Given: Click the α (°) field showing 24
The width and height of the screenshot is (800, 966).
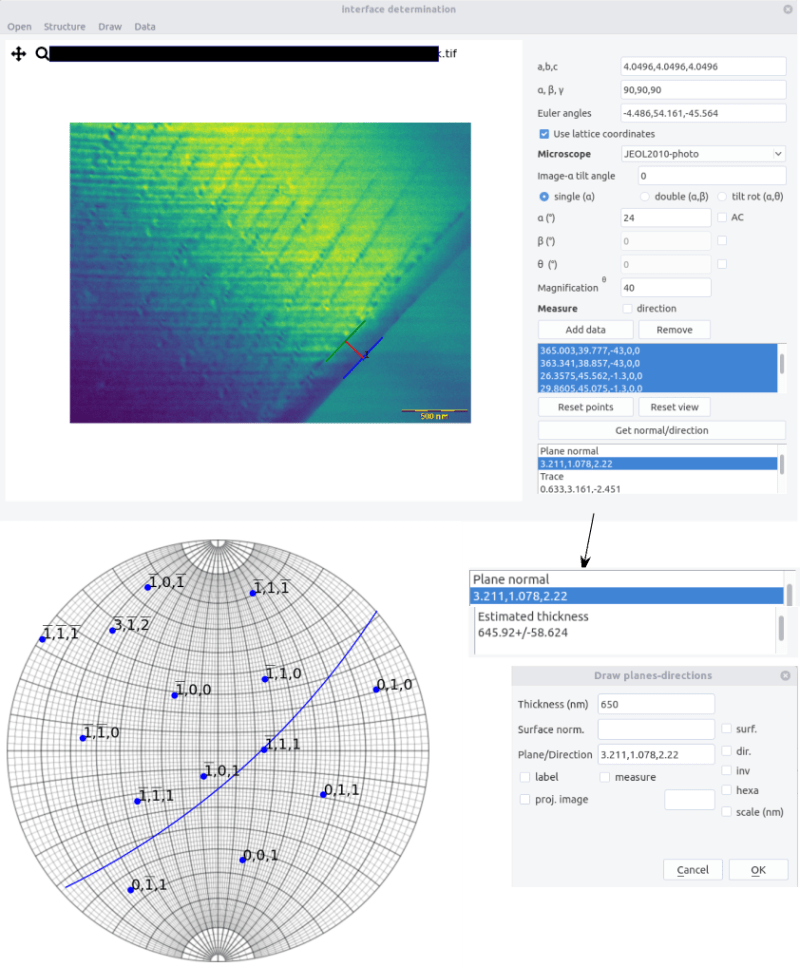Looking at the screenshot, I should (x=665, y=217).
